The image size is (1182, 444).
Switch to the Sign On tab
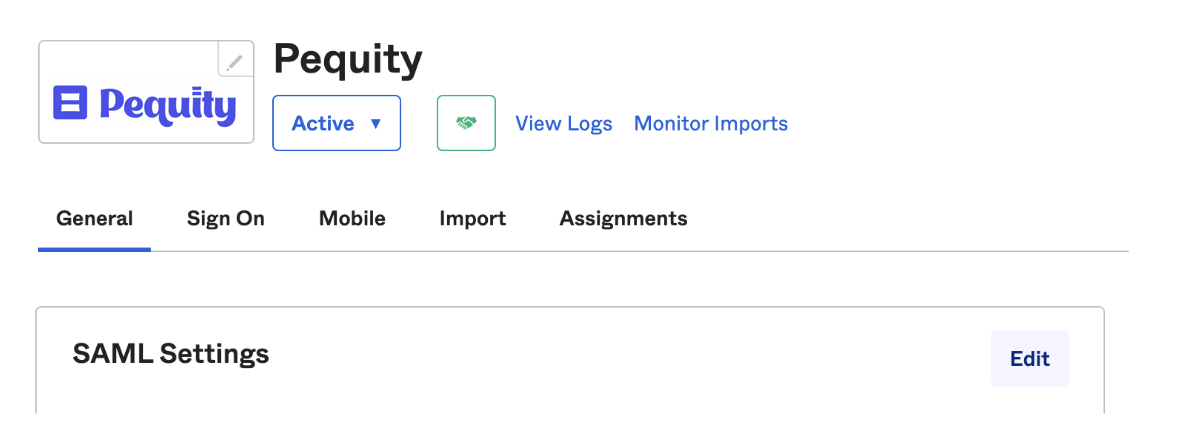pyautogui.click(x=225, y=219)
